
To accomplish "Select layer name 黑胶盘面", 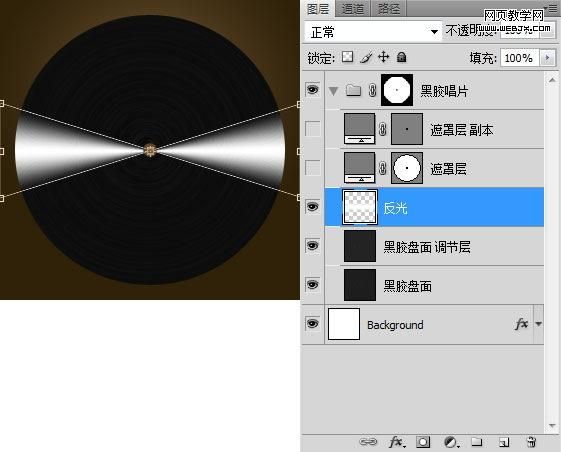I will pyautogui.click(x=408, y=286).
